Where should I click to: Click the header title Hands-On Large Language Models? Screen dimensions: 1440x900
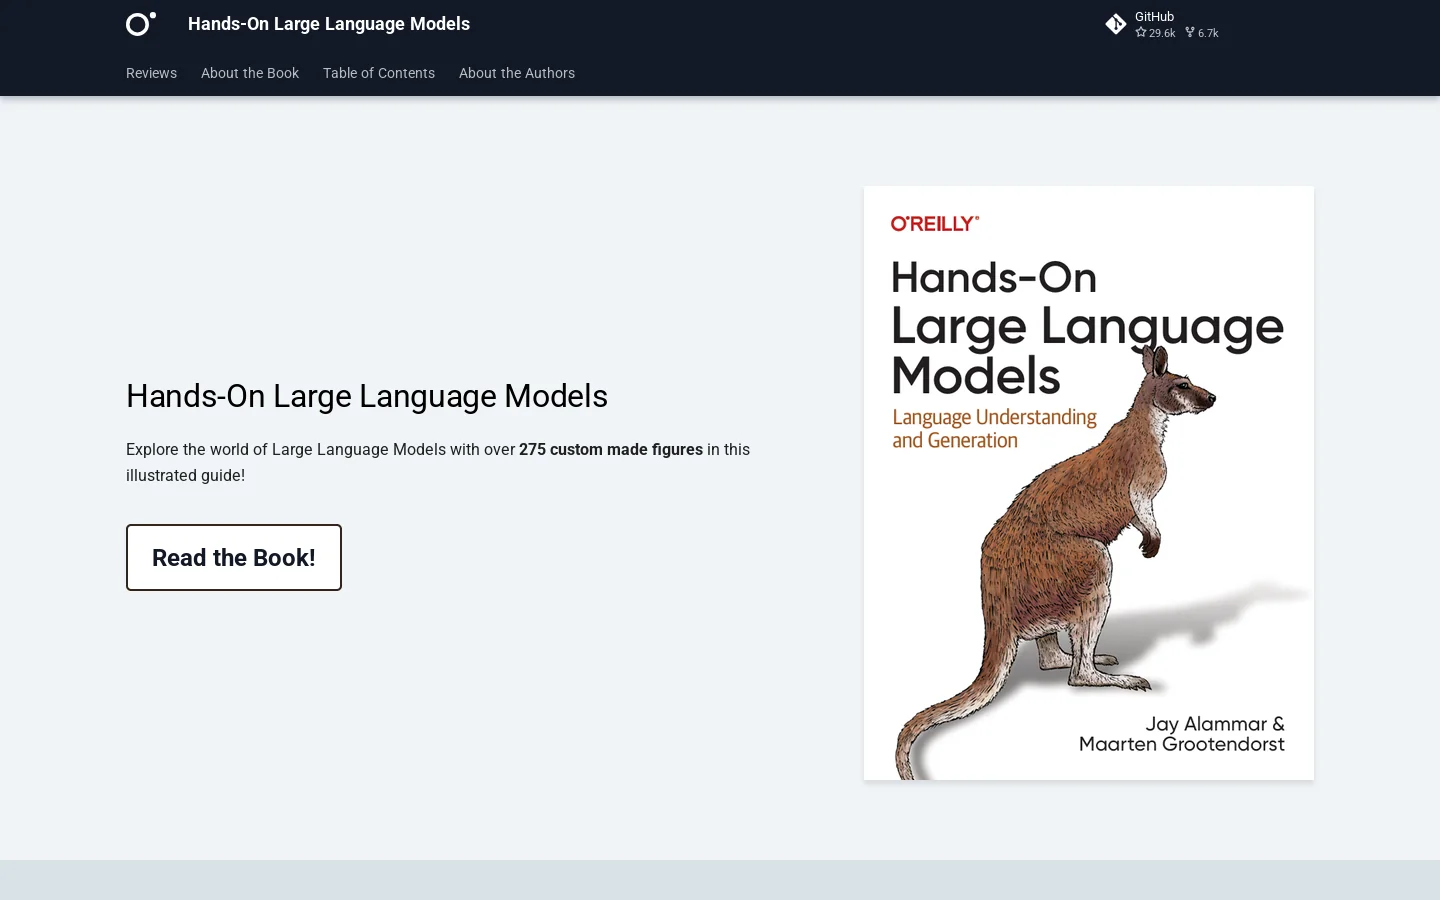[x=329, y=24]
